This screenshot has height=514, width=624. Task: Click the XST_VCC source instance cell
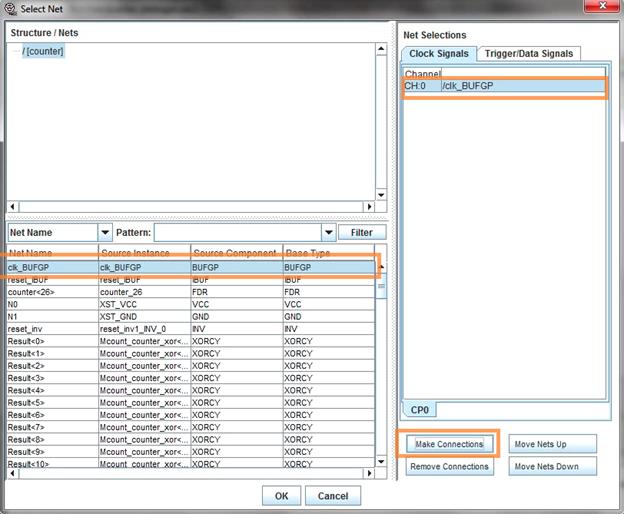click(144, 304)
